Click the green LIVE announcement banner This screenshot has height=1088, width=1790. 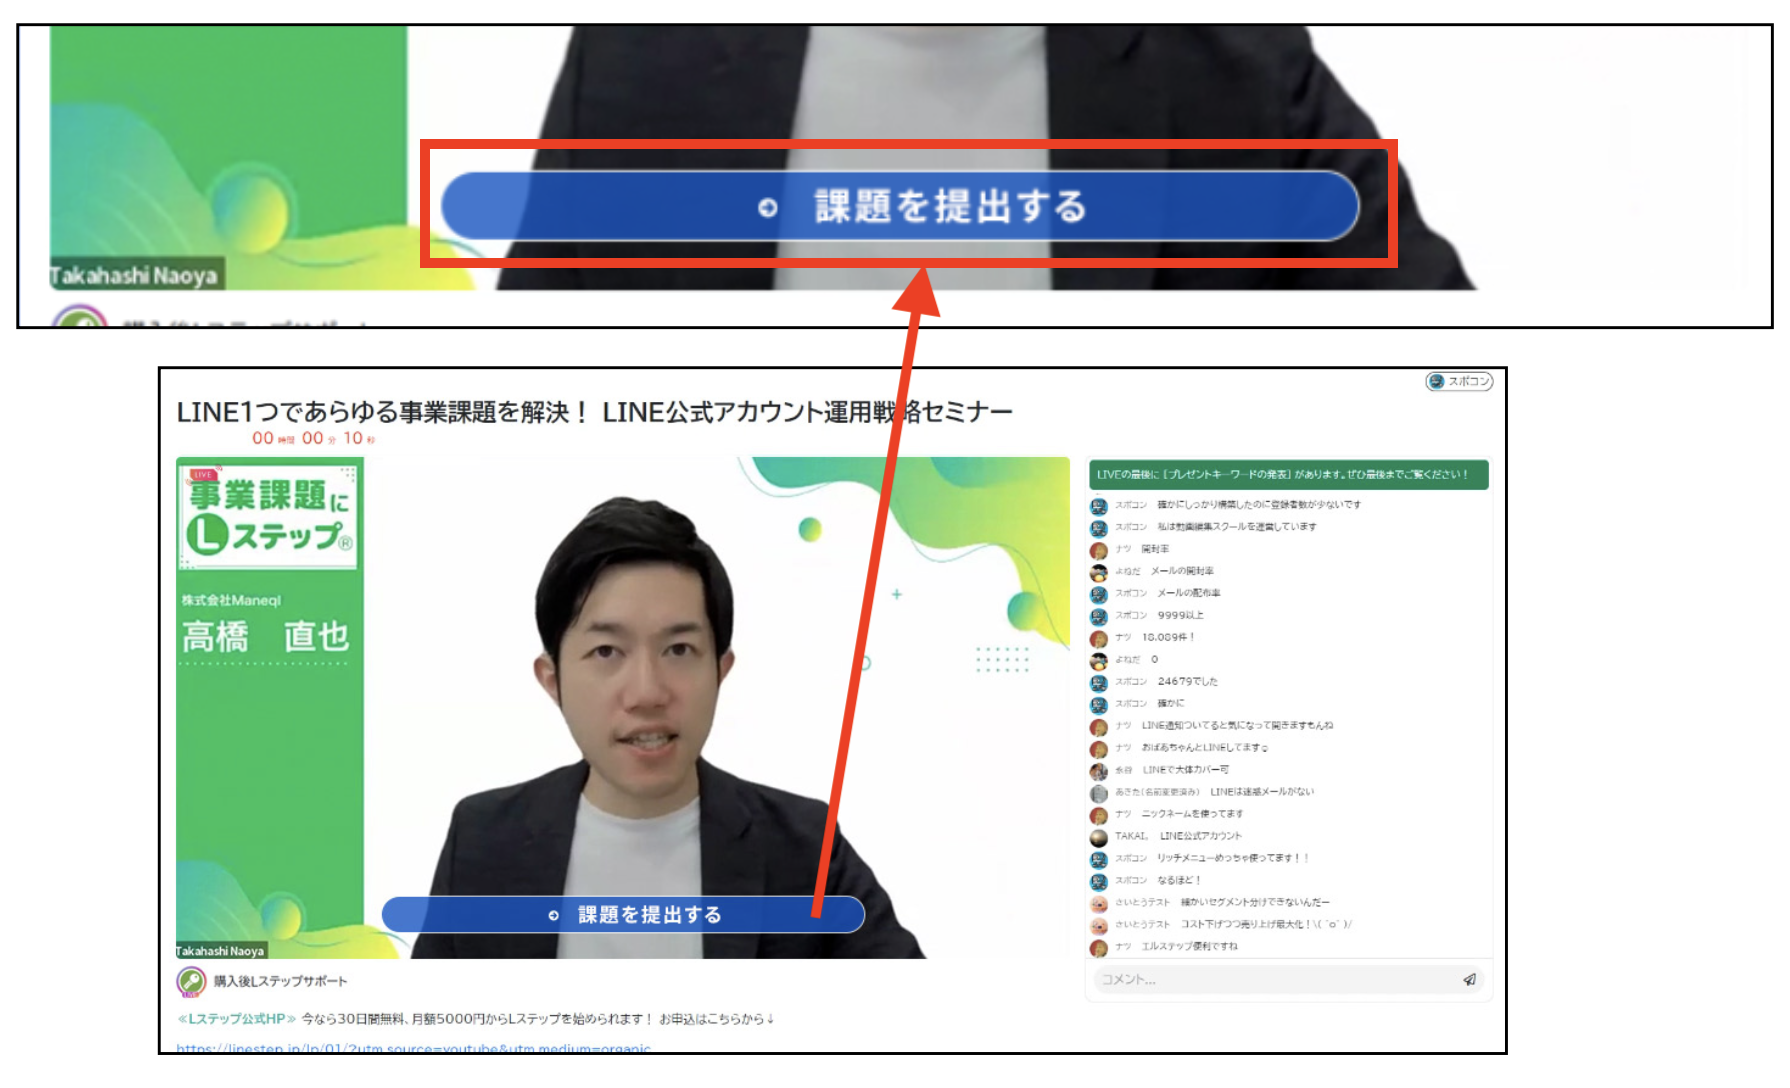pos(1288,474)
